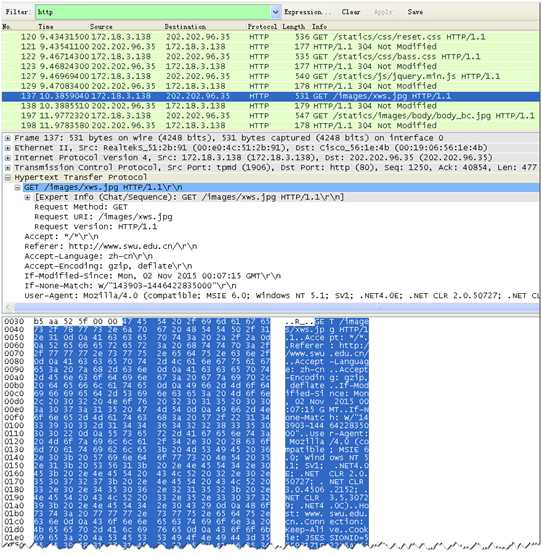This screenshot has height=555, width=542.
Task: Sort packets by Length column header
Action: point(293,27)
